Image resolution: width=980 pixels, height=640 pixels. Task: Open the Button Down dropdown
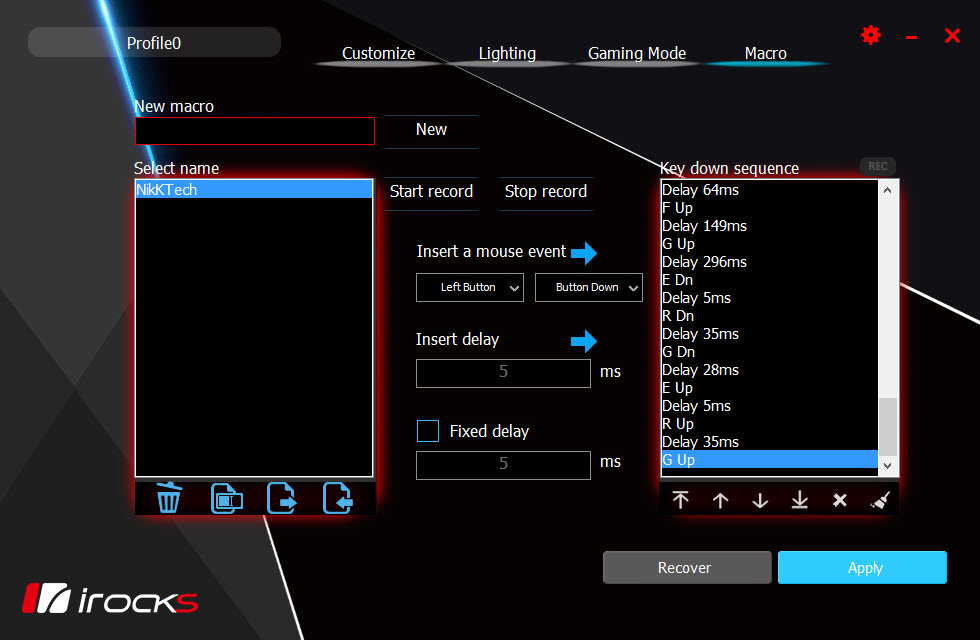click(x=589, y=288)
